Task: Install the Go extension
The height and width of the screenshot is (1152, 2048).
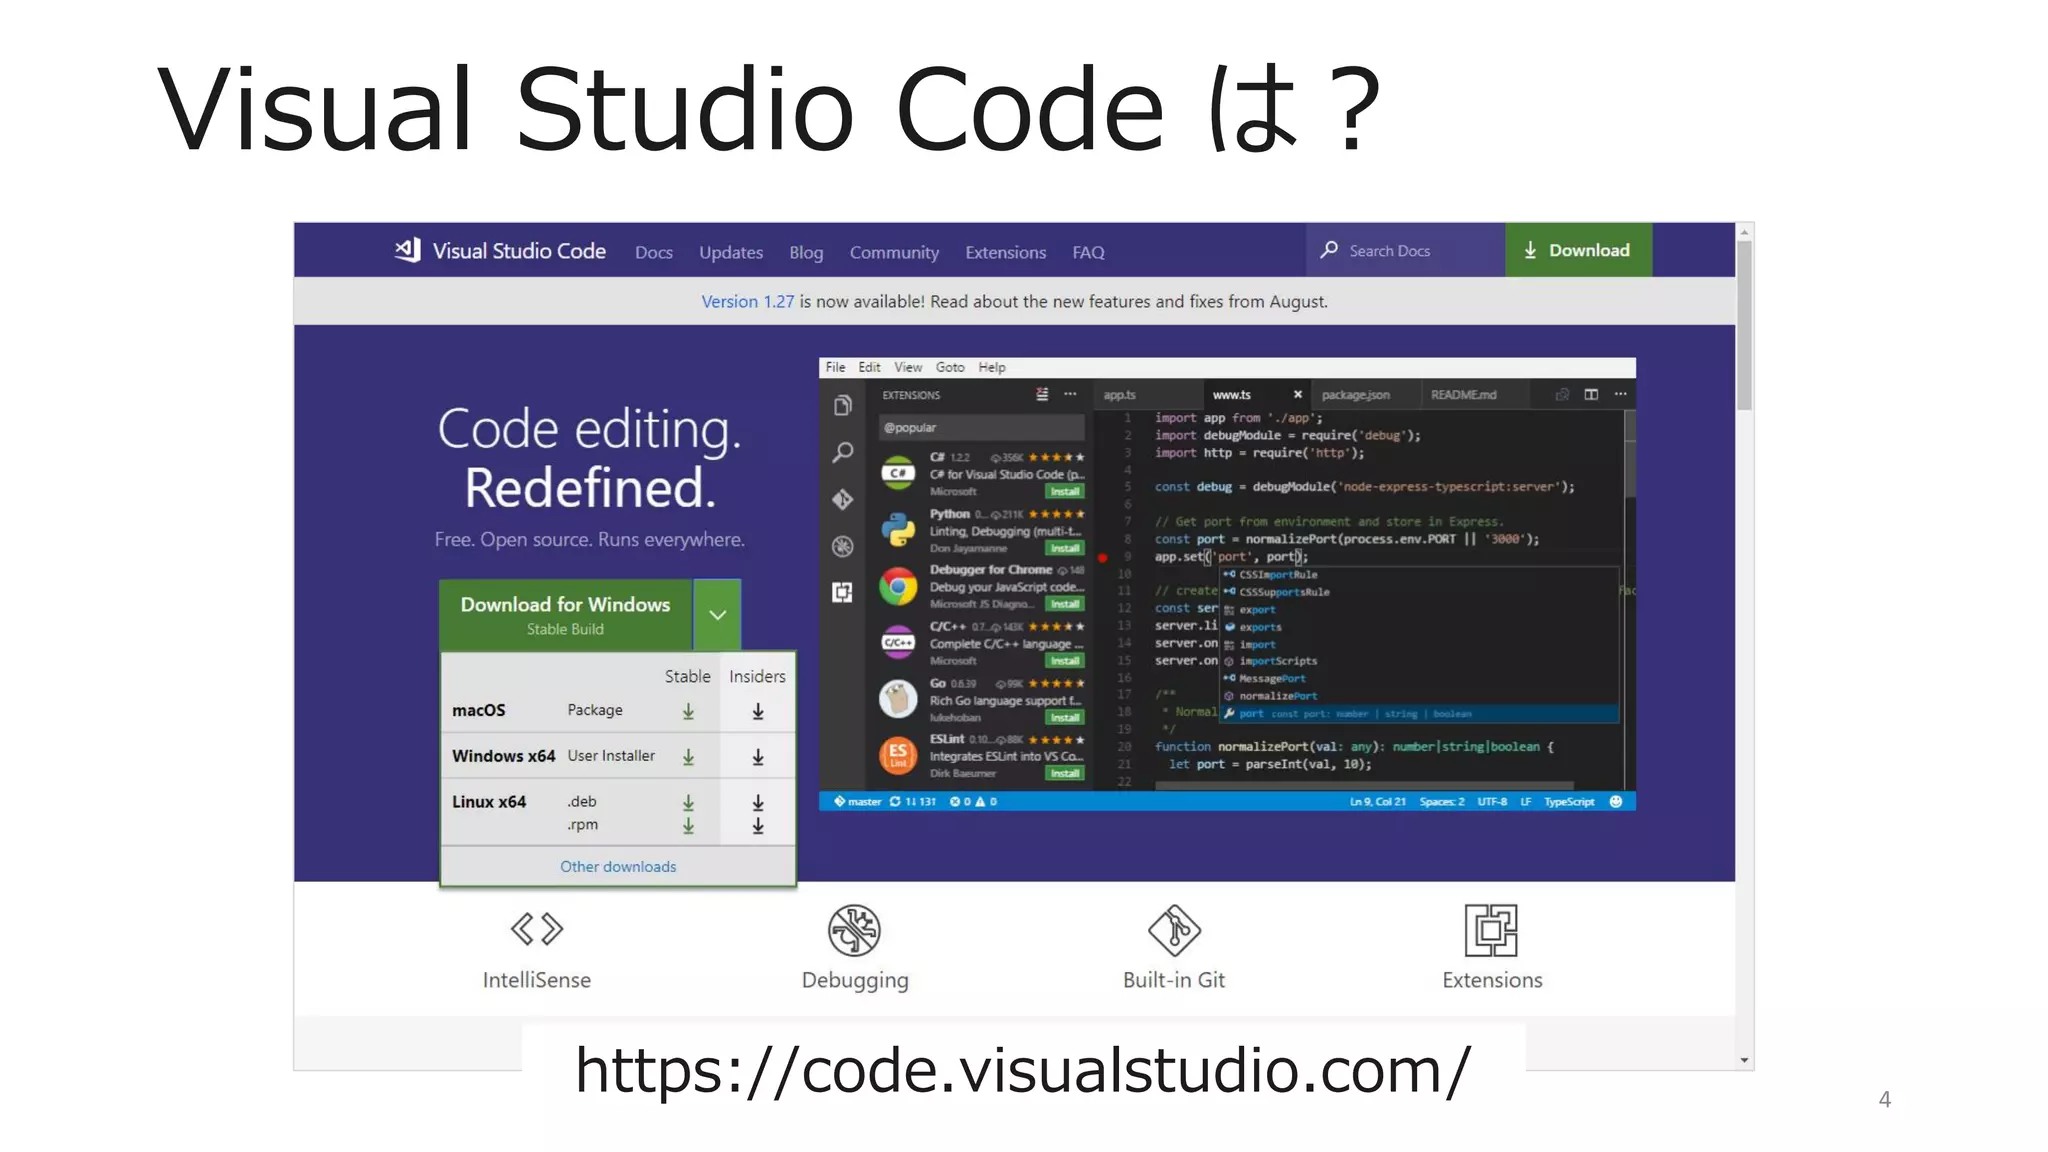Action: [1065, 718]
